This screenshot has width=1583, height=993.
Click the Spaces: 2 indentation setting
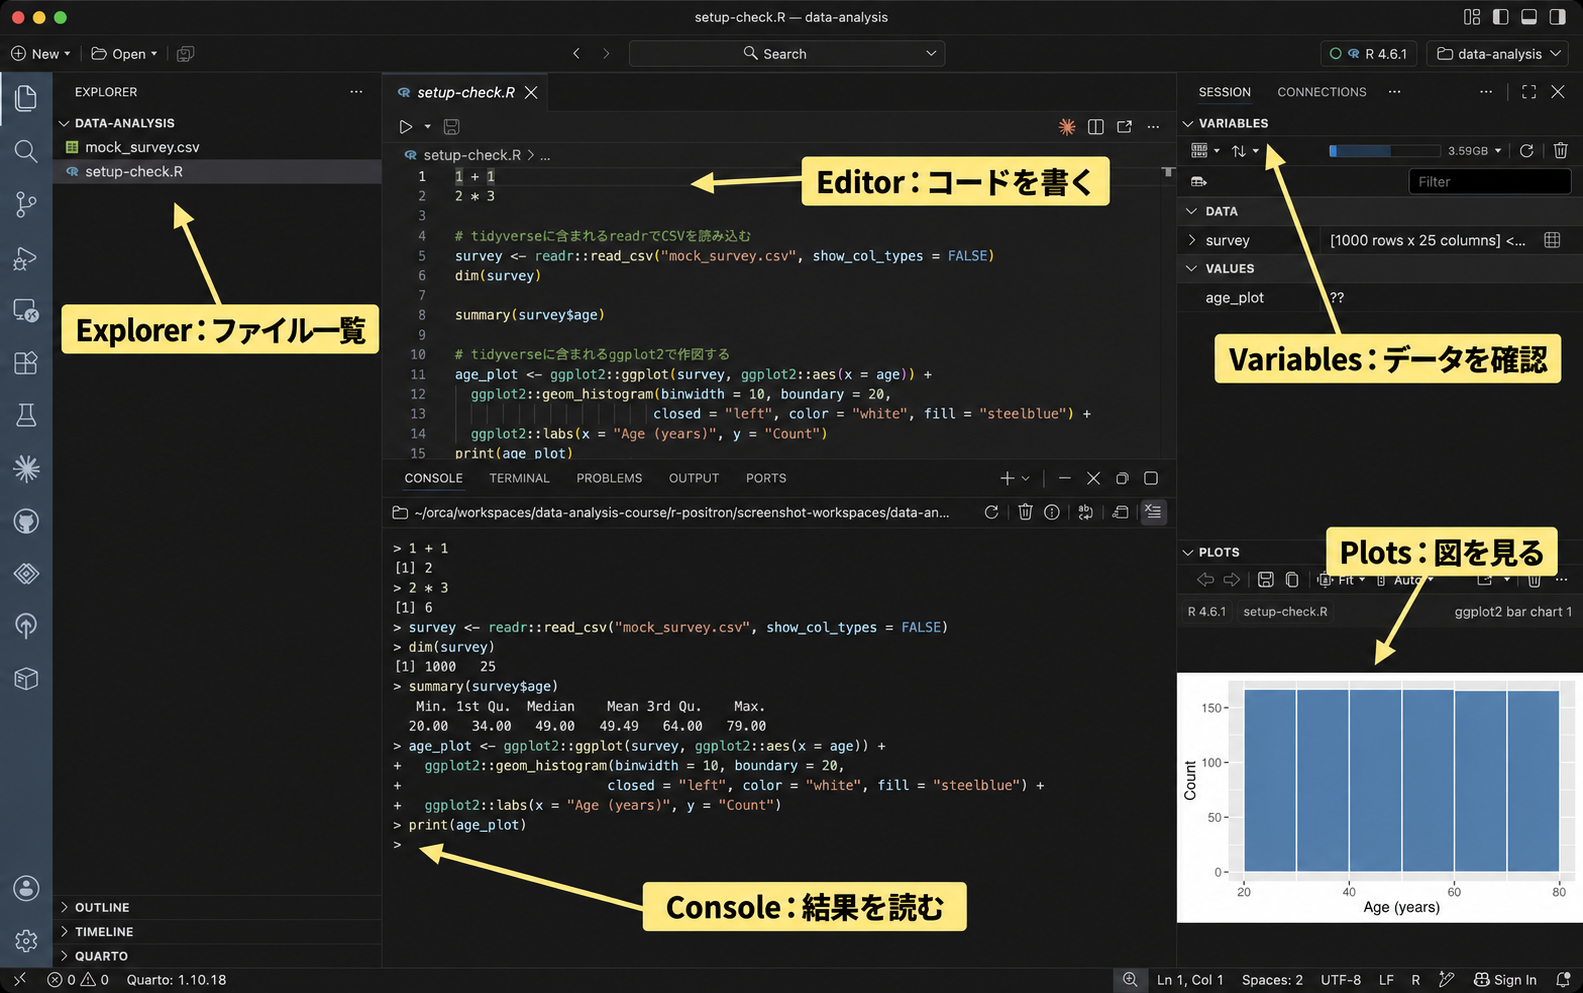pos(1272,980)
